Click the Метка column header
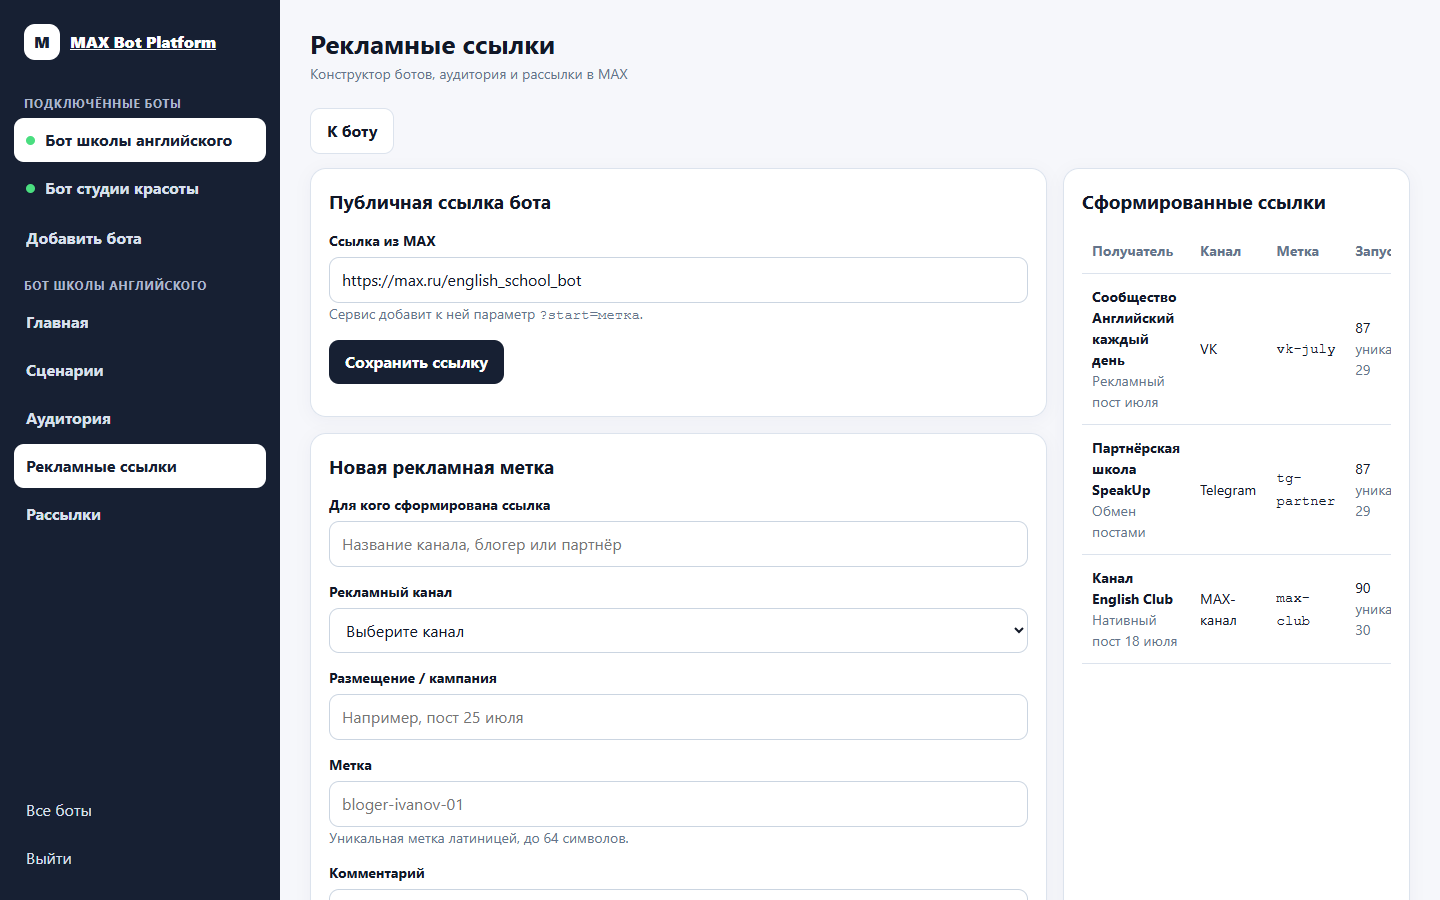Image resolution: width=1440 pixels, height=900 pixels. click(1297, 251)
